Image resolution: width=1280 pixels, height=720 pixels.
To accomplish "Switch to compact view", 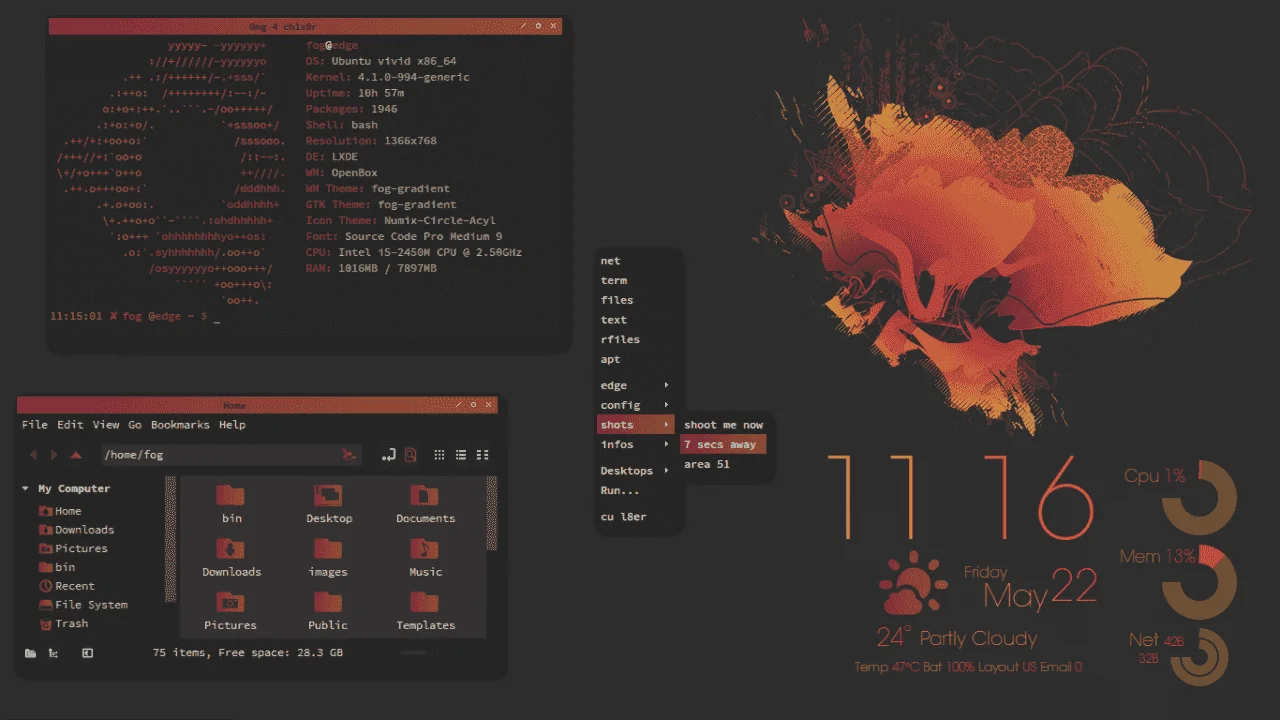I will pos(483,455).
